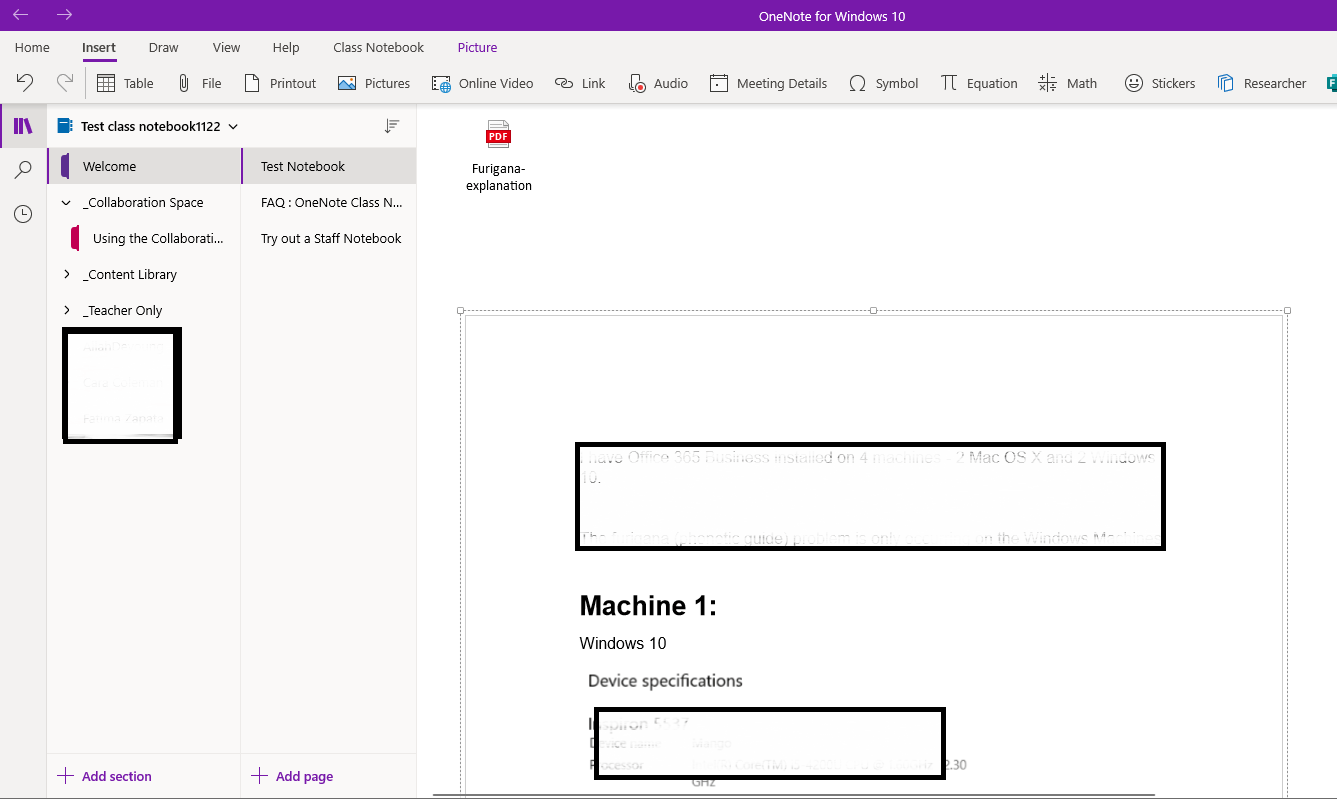Viewport: 1337px width, 799px height.
Task: Open the Test Notebook page
Action: pos(329,166)
